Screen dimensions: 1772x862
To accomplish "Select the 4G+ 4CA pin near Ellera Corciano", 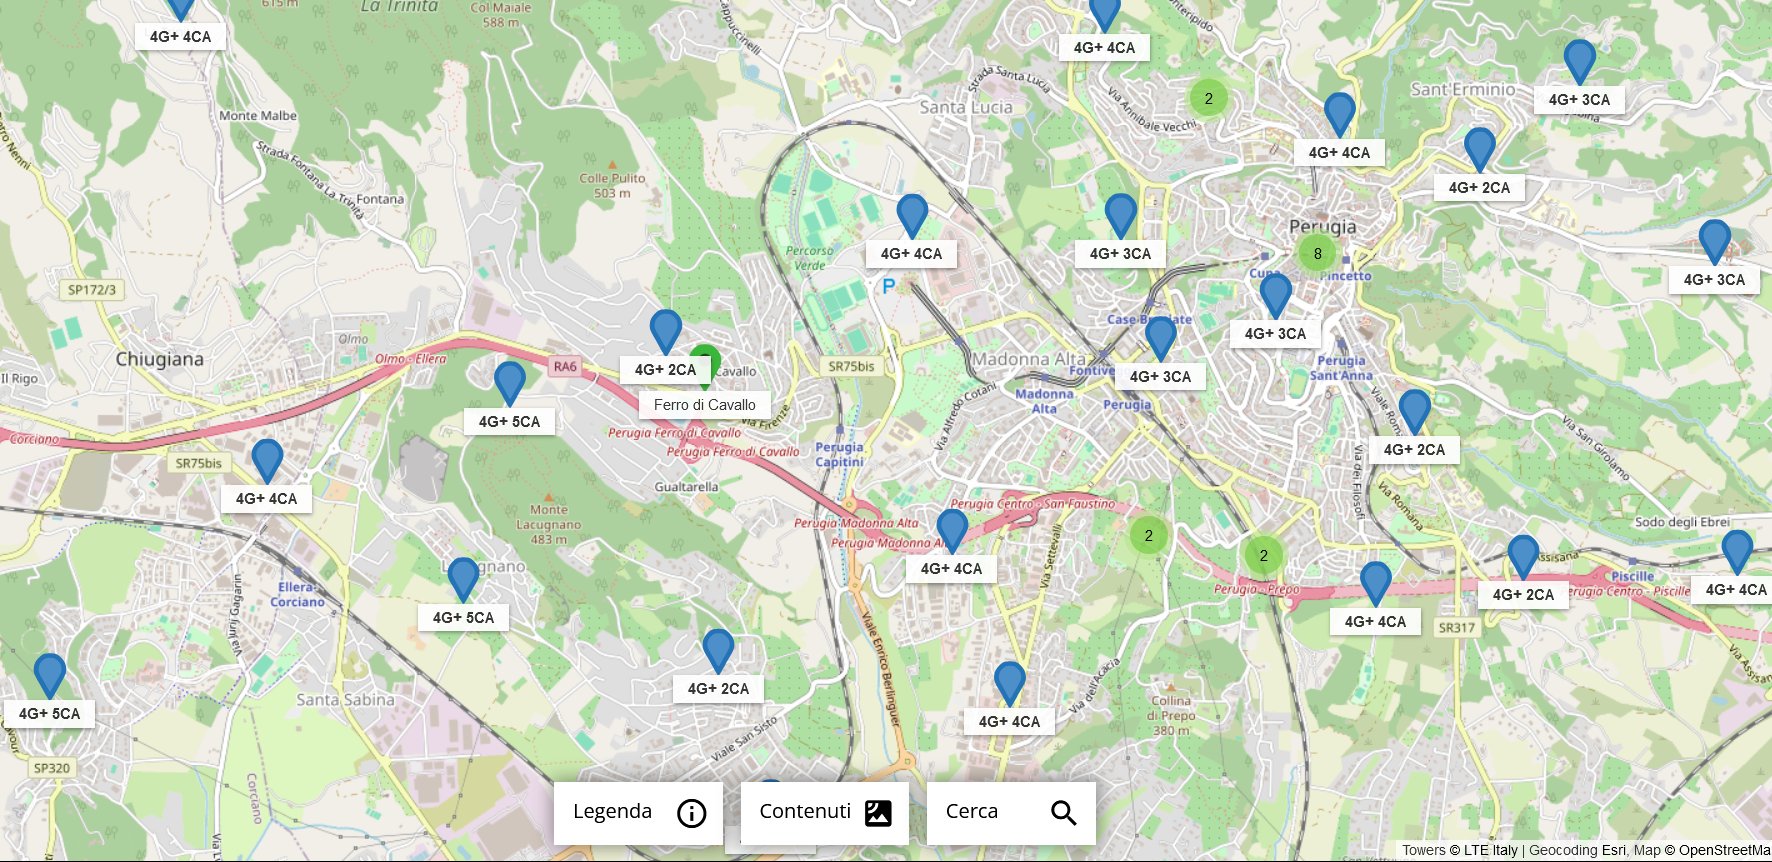I will [266, 461].
